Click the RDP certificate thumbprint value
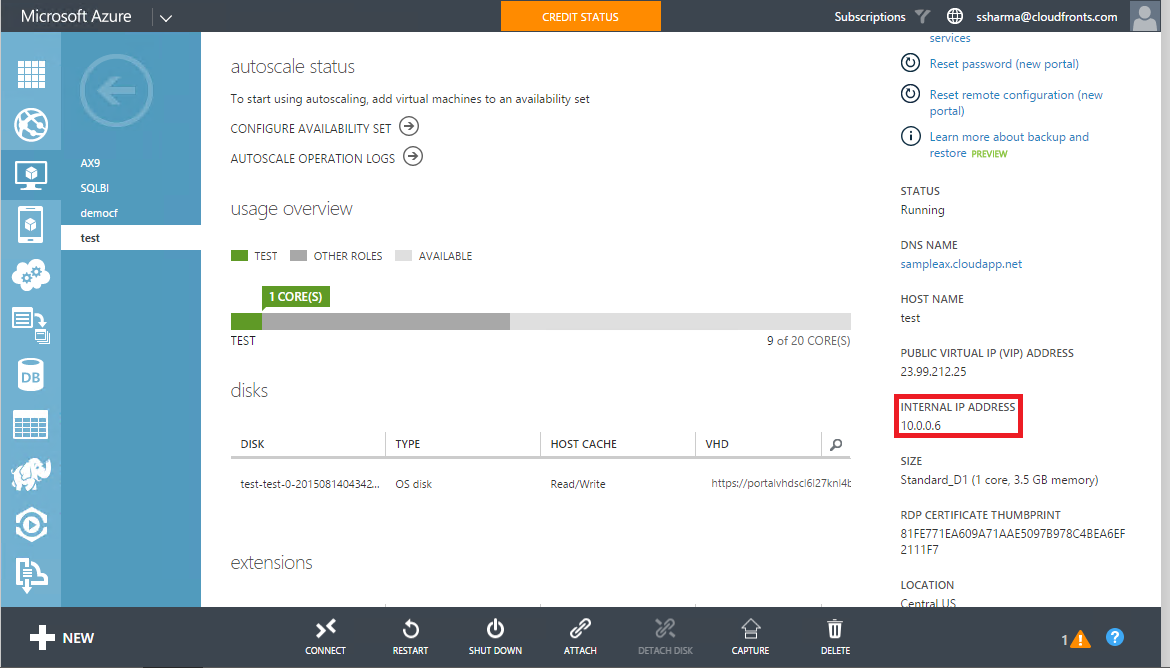The image size is (1170, 668). tap(1013, 541)
